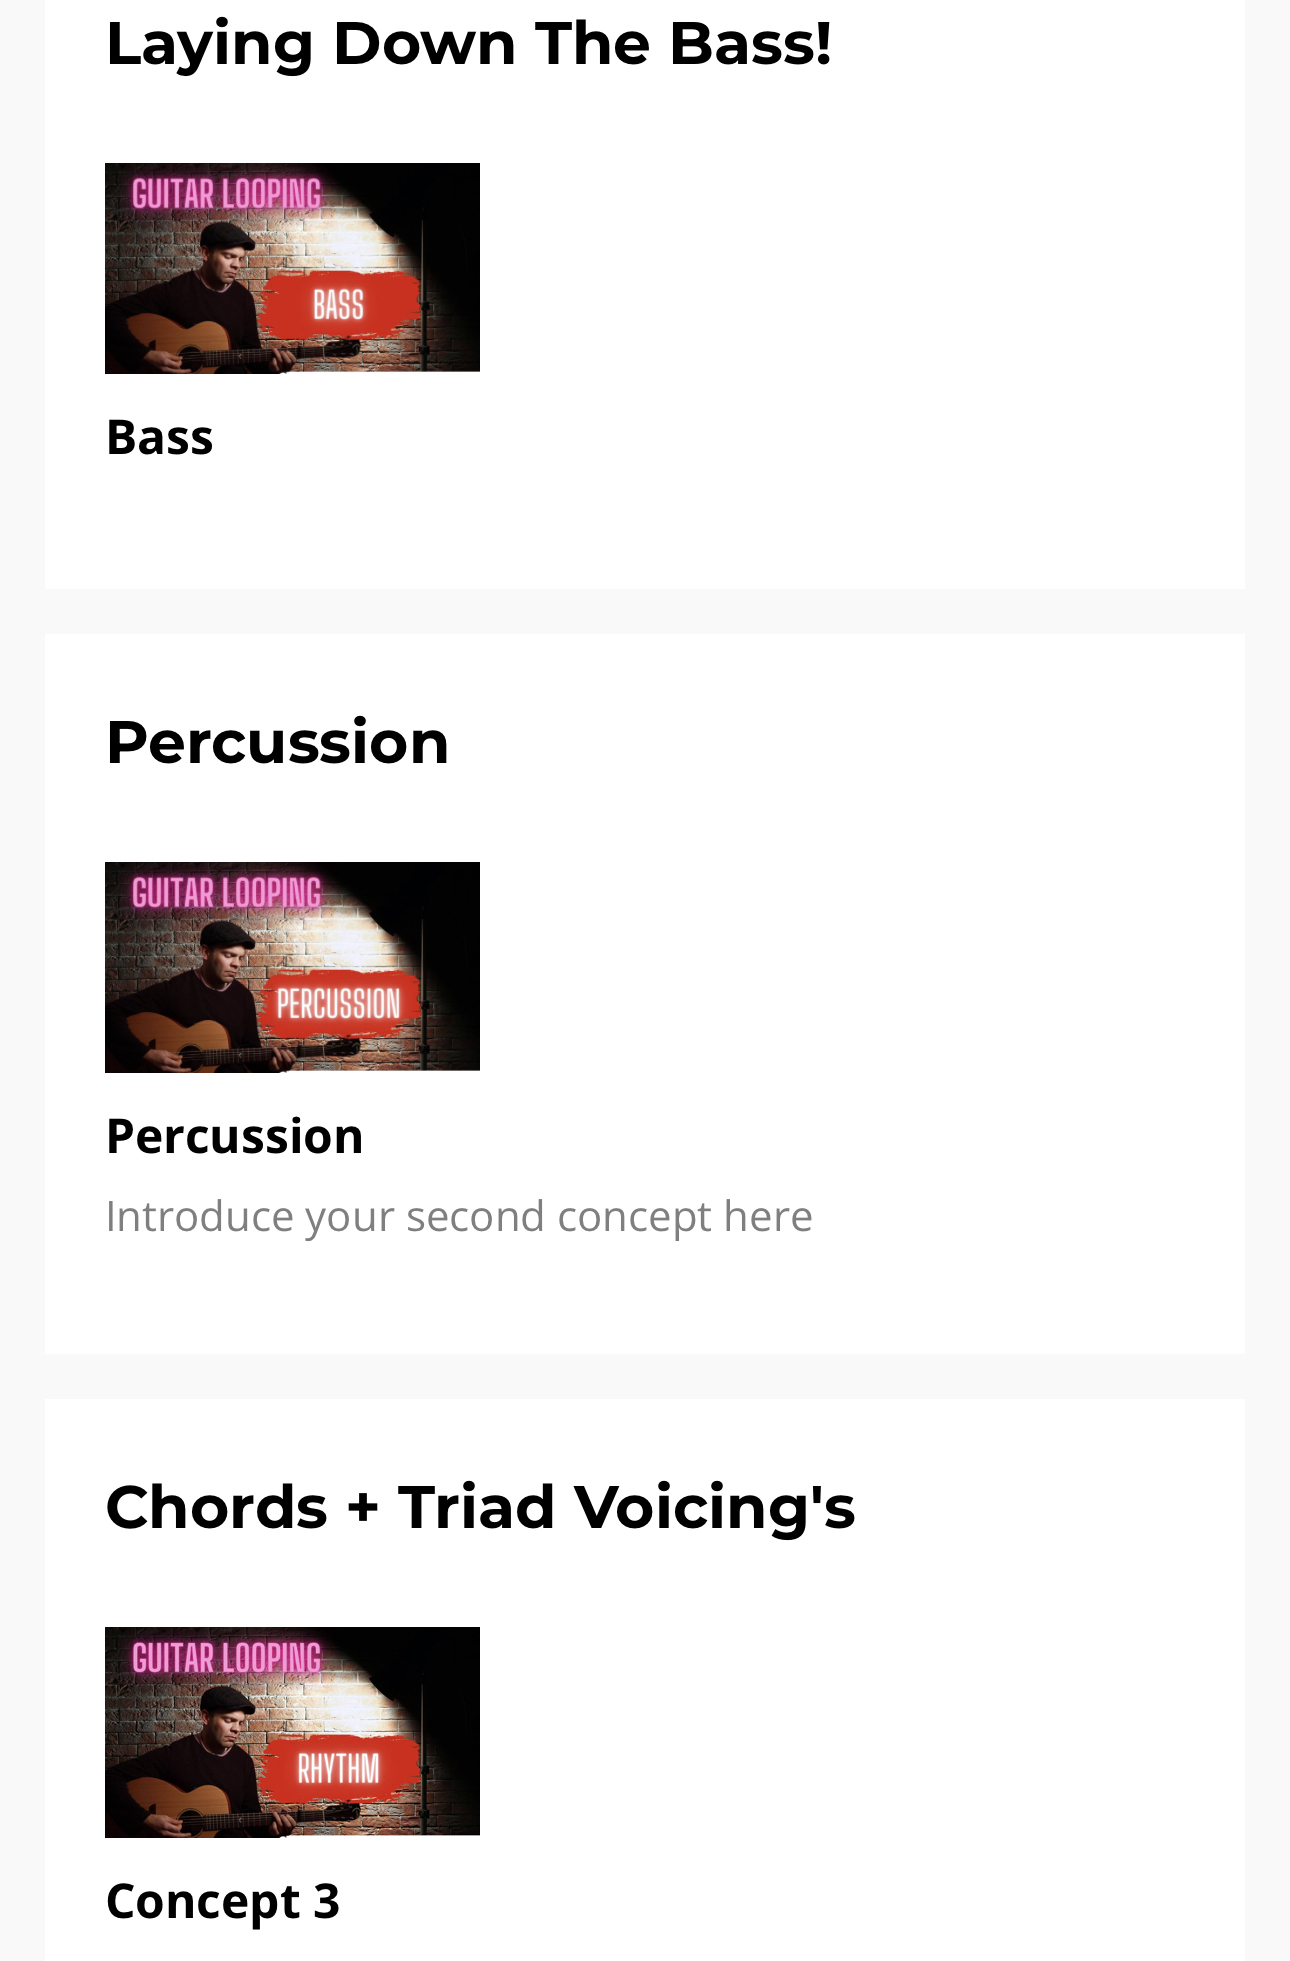Click the red RHYTHM label on thumbnail
The image size is (1290, 1961).
tap(338, 1769)
